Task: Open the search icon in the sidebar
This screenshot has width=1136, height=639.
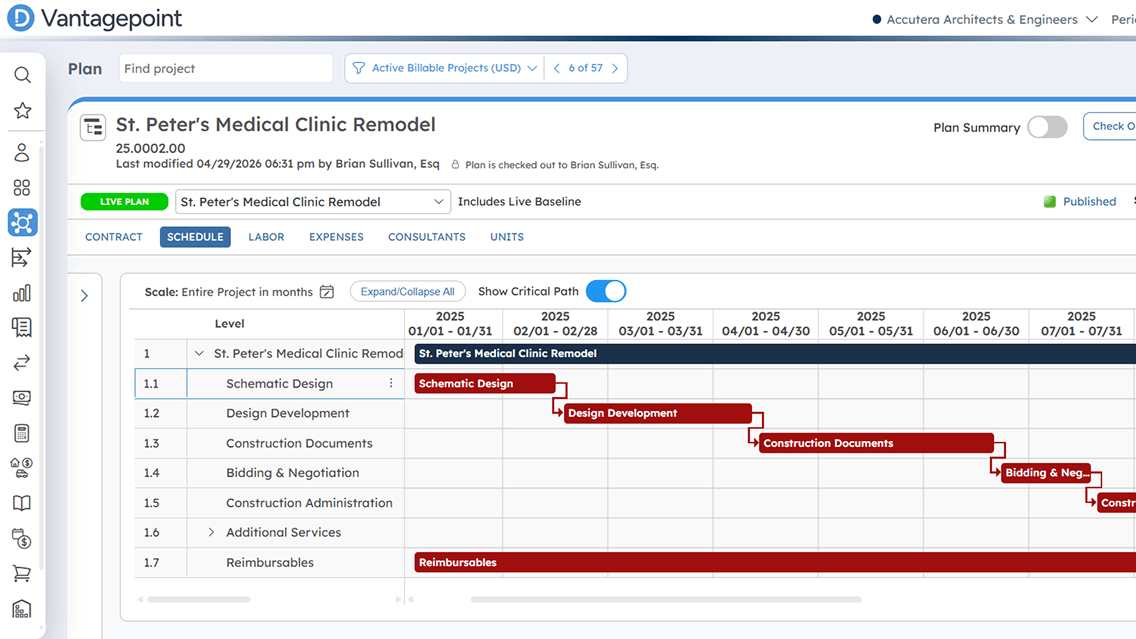Action: point(22,75)
